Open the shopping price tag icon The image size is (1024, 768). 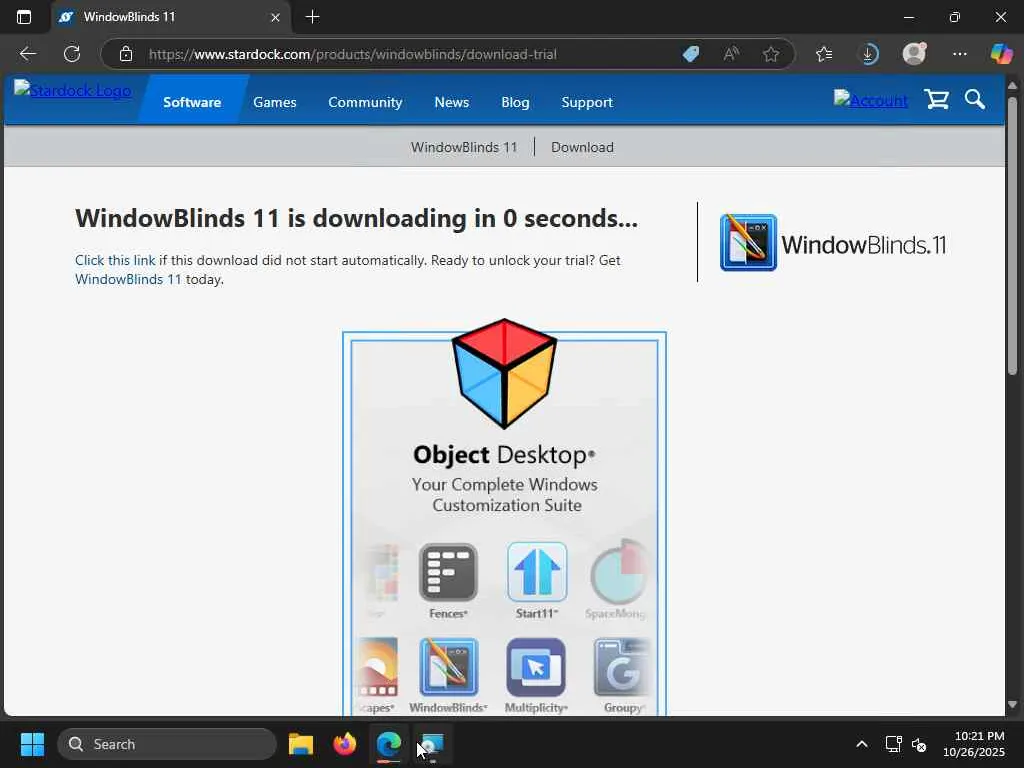click(x=690, y=54)
